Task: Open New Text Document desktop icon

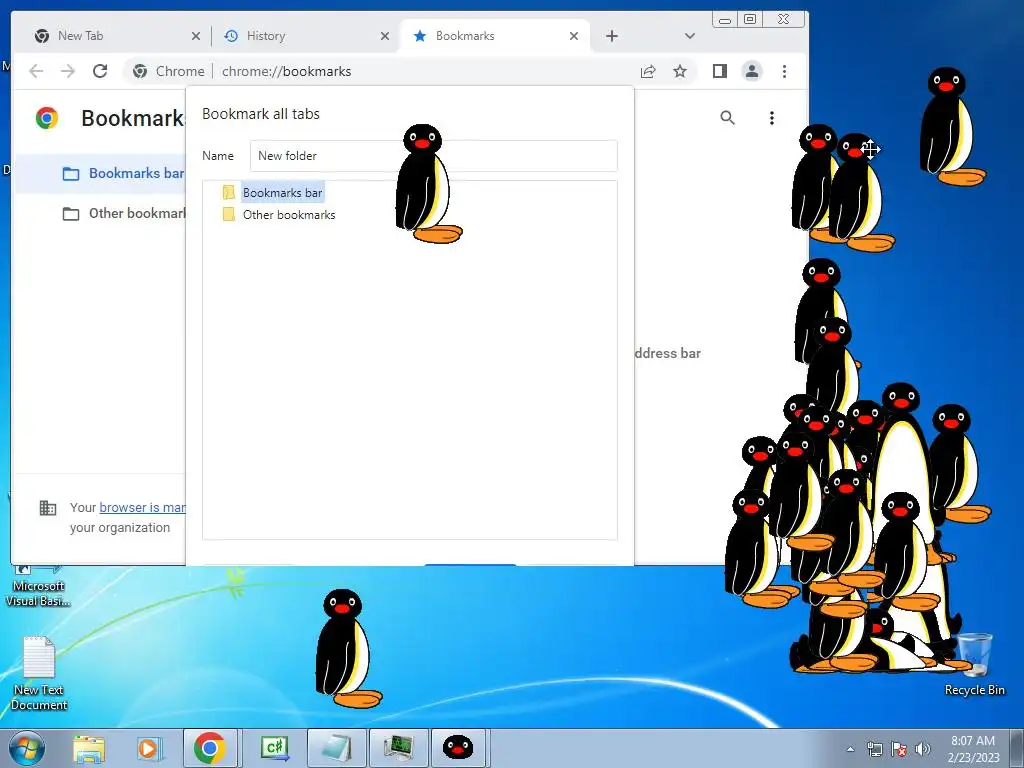Action: click(39, 674)
